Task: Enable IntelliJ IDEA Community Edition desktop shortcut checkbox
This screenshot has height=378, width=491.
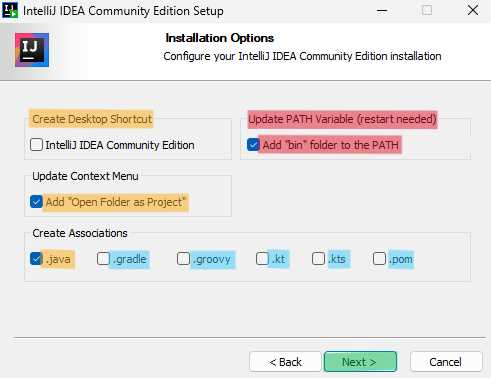Action: point(36,145)
